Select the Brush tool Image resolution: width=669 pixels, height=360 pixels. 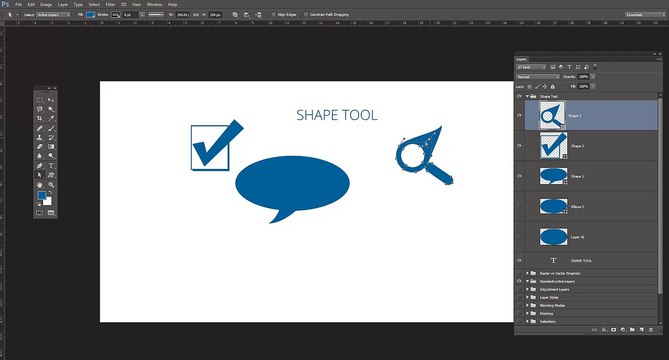tap(51, 128)
